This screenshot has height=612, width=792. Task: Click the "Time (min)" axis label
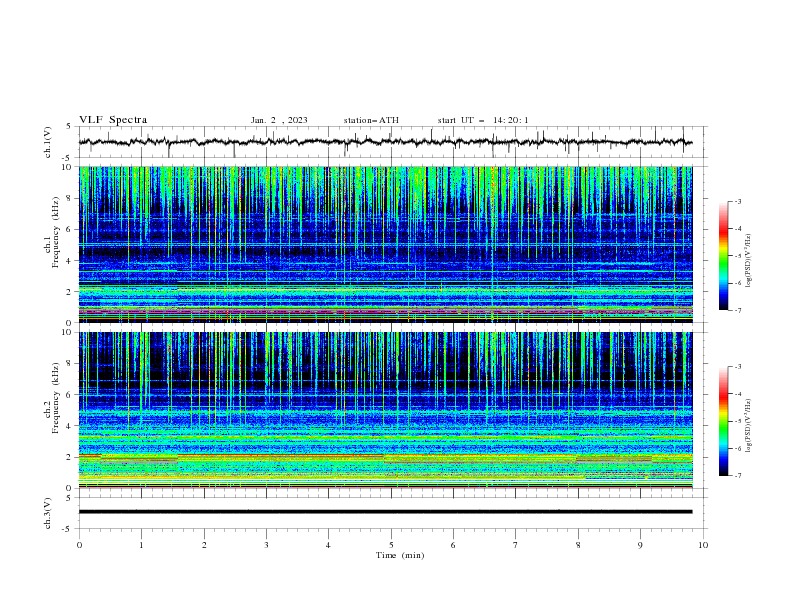pyautogui.click(x=400, y=555)
